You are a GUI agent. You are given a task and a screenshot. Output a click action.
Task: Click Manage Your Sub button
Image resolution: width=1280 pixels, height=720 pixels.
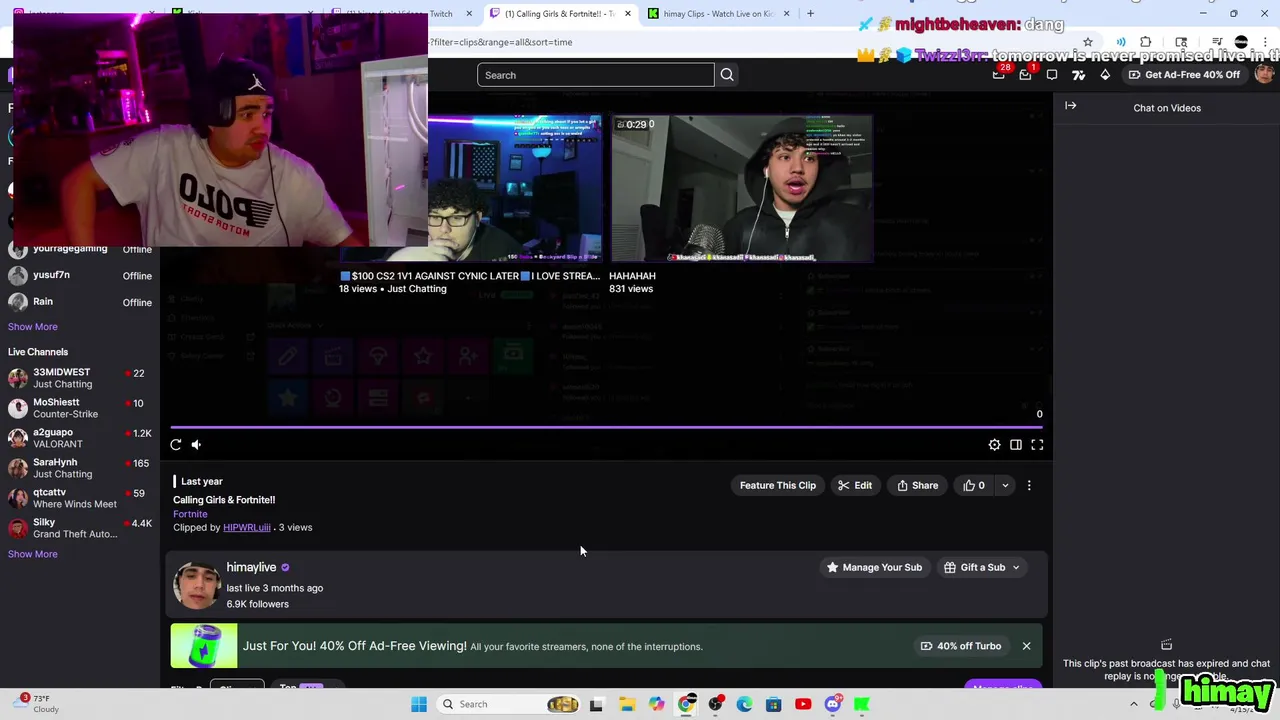click(x=874, y=568)
